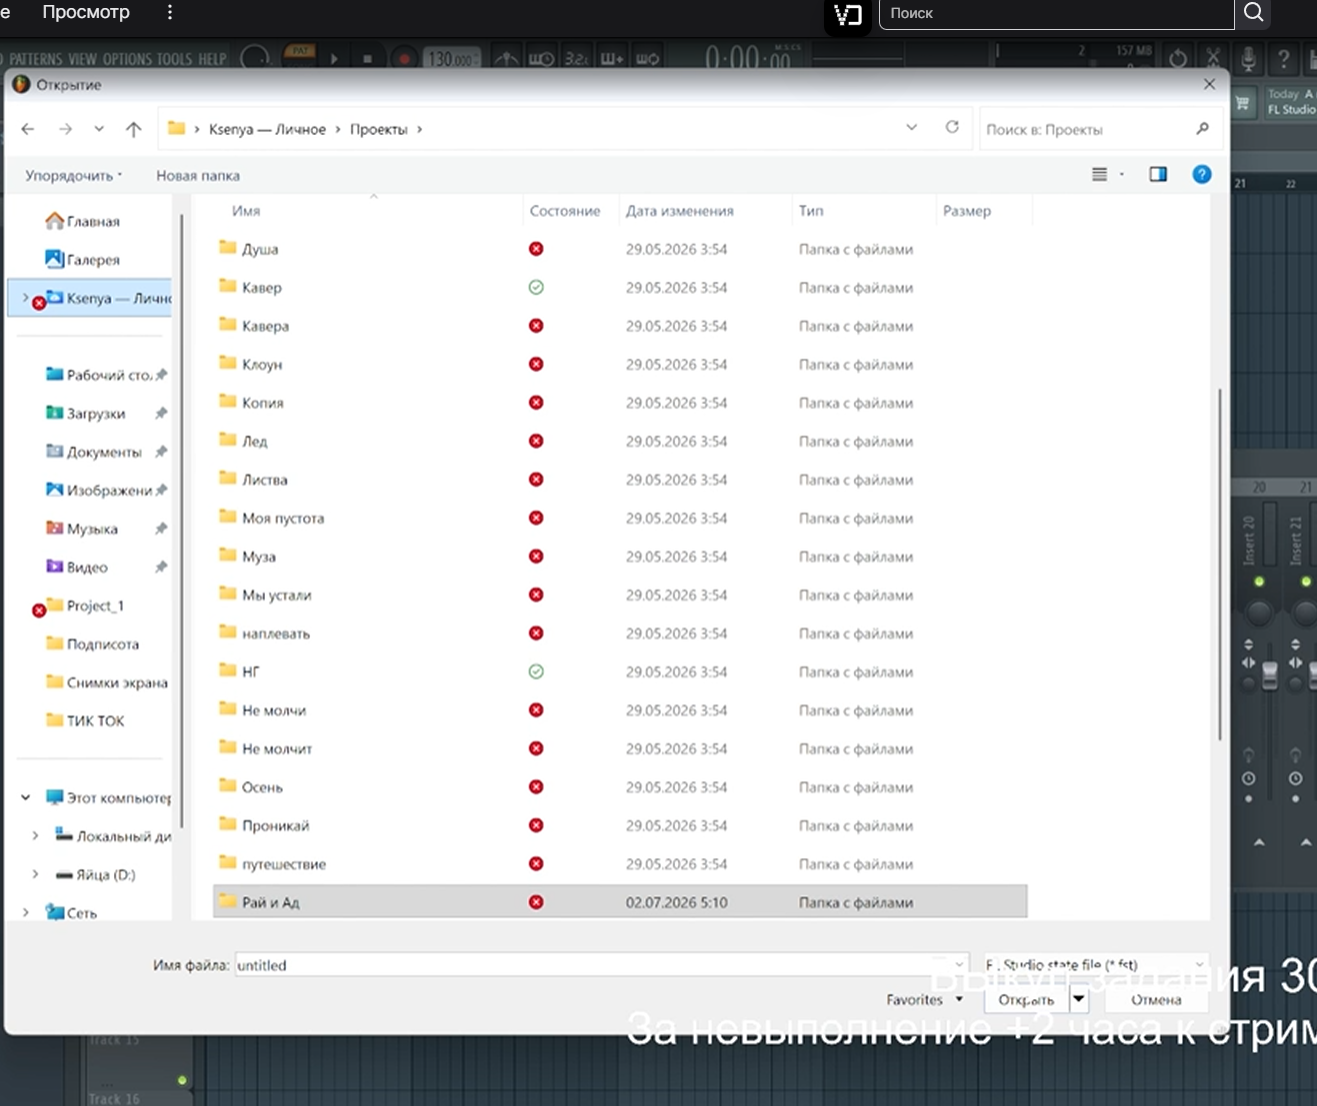
Task: Click FL Studio tempo 130 display
Action: click(x=451, y=59)
